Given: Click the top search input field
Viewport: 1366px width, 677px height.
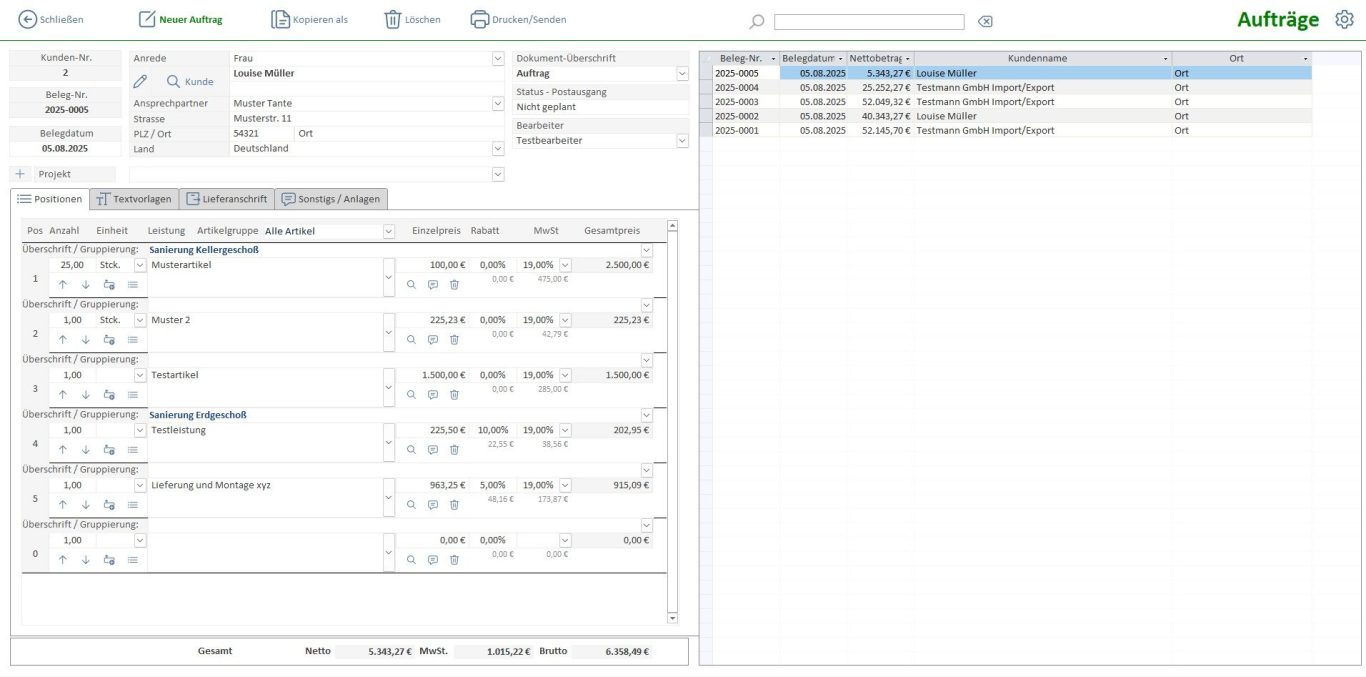Looking at the screenshot, I should click(x=869, y=22).
